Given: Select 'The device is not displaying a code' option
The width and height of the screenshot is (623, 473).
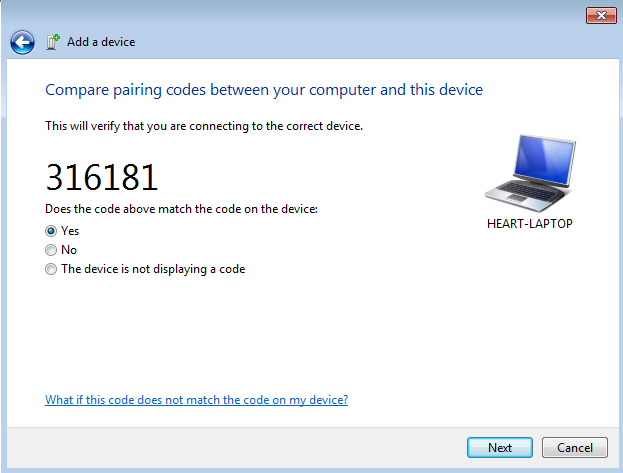Looking at the screenshot, I should [x=51, y=269].
